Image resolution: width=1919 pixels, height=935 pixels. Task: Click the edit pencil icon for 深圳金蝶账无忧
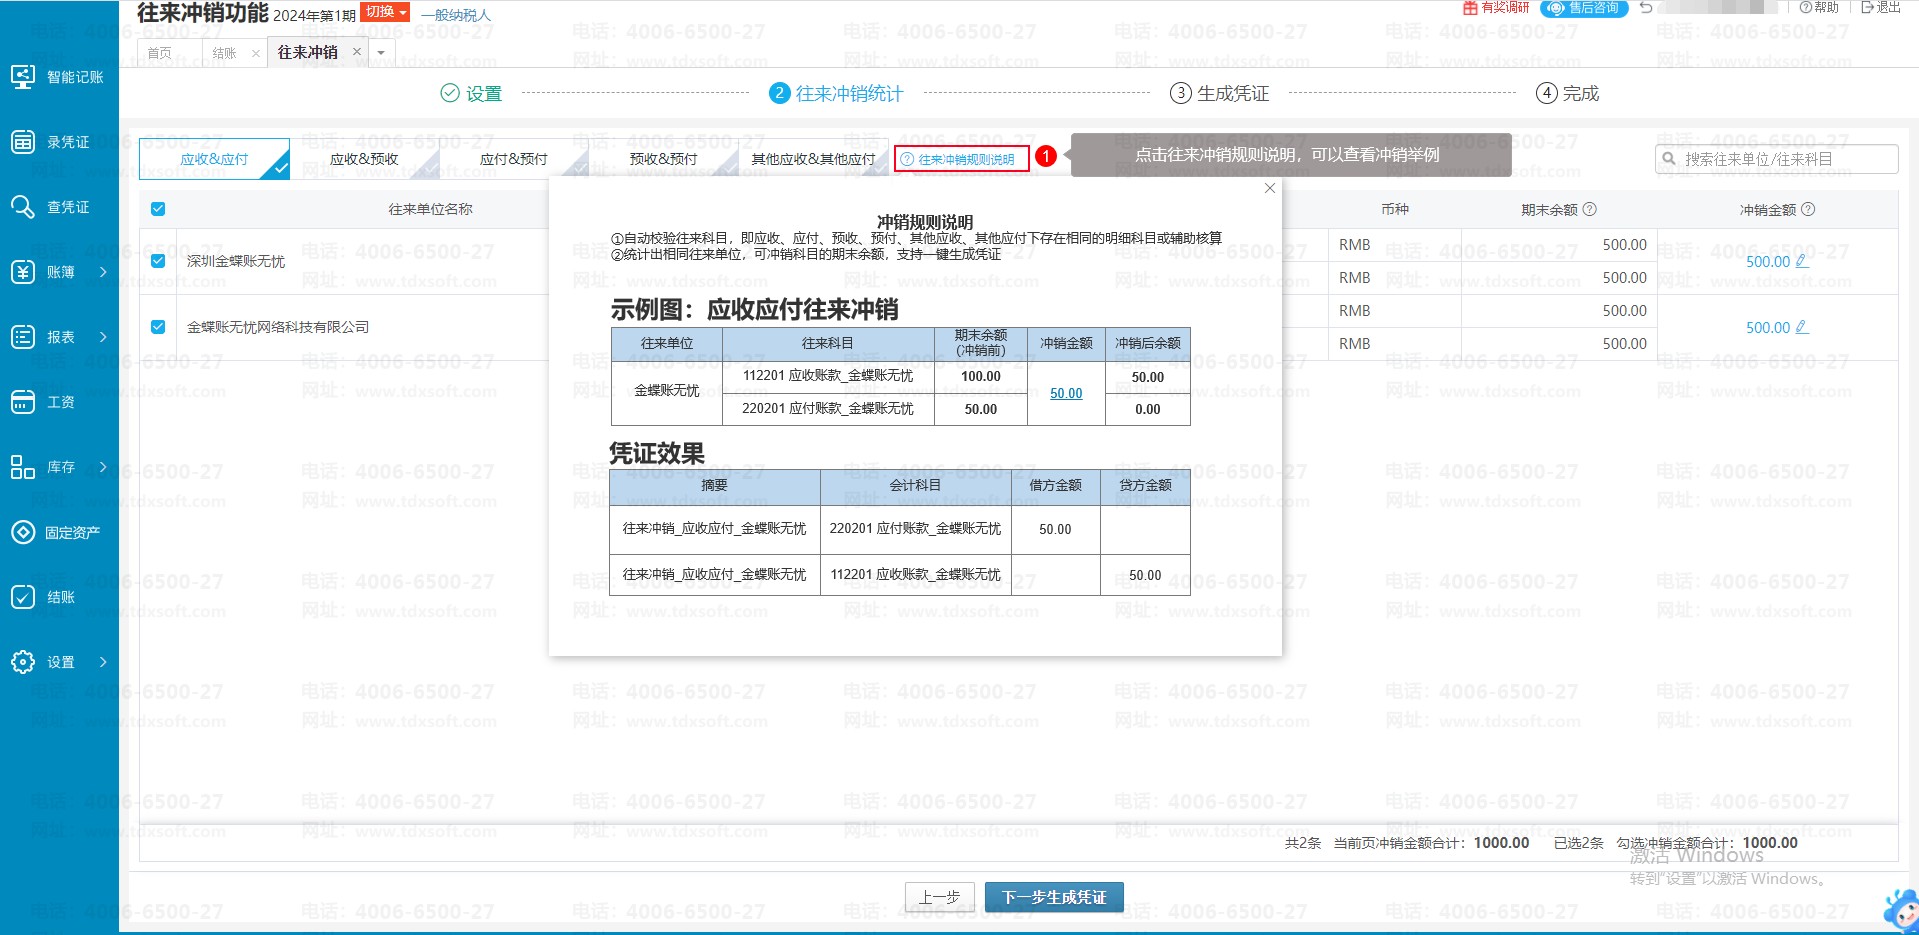pyautogui.click(x=1802, y=261)
